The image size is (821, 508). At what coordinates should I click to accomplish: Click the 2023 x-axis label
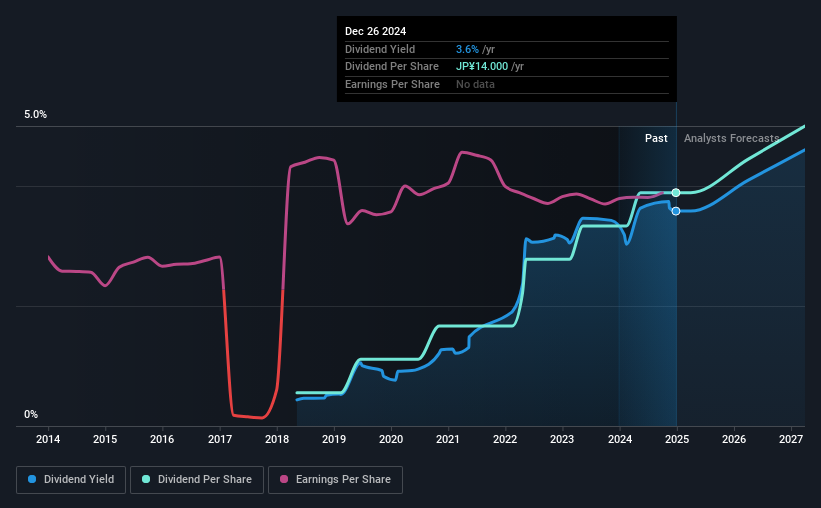(562, 439)
